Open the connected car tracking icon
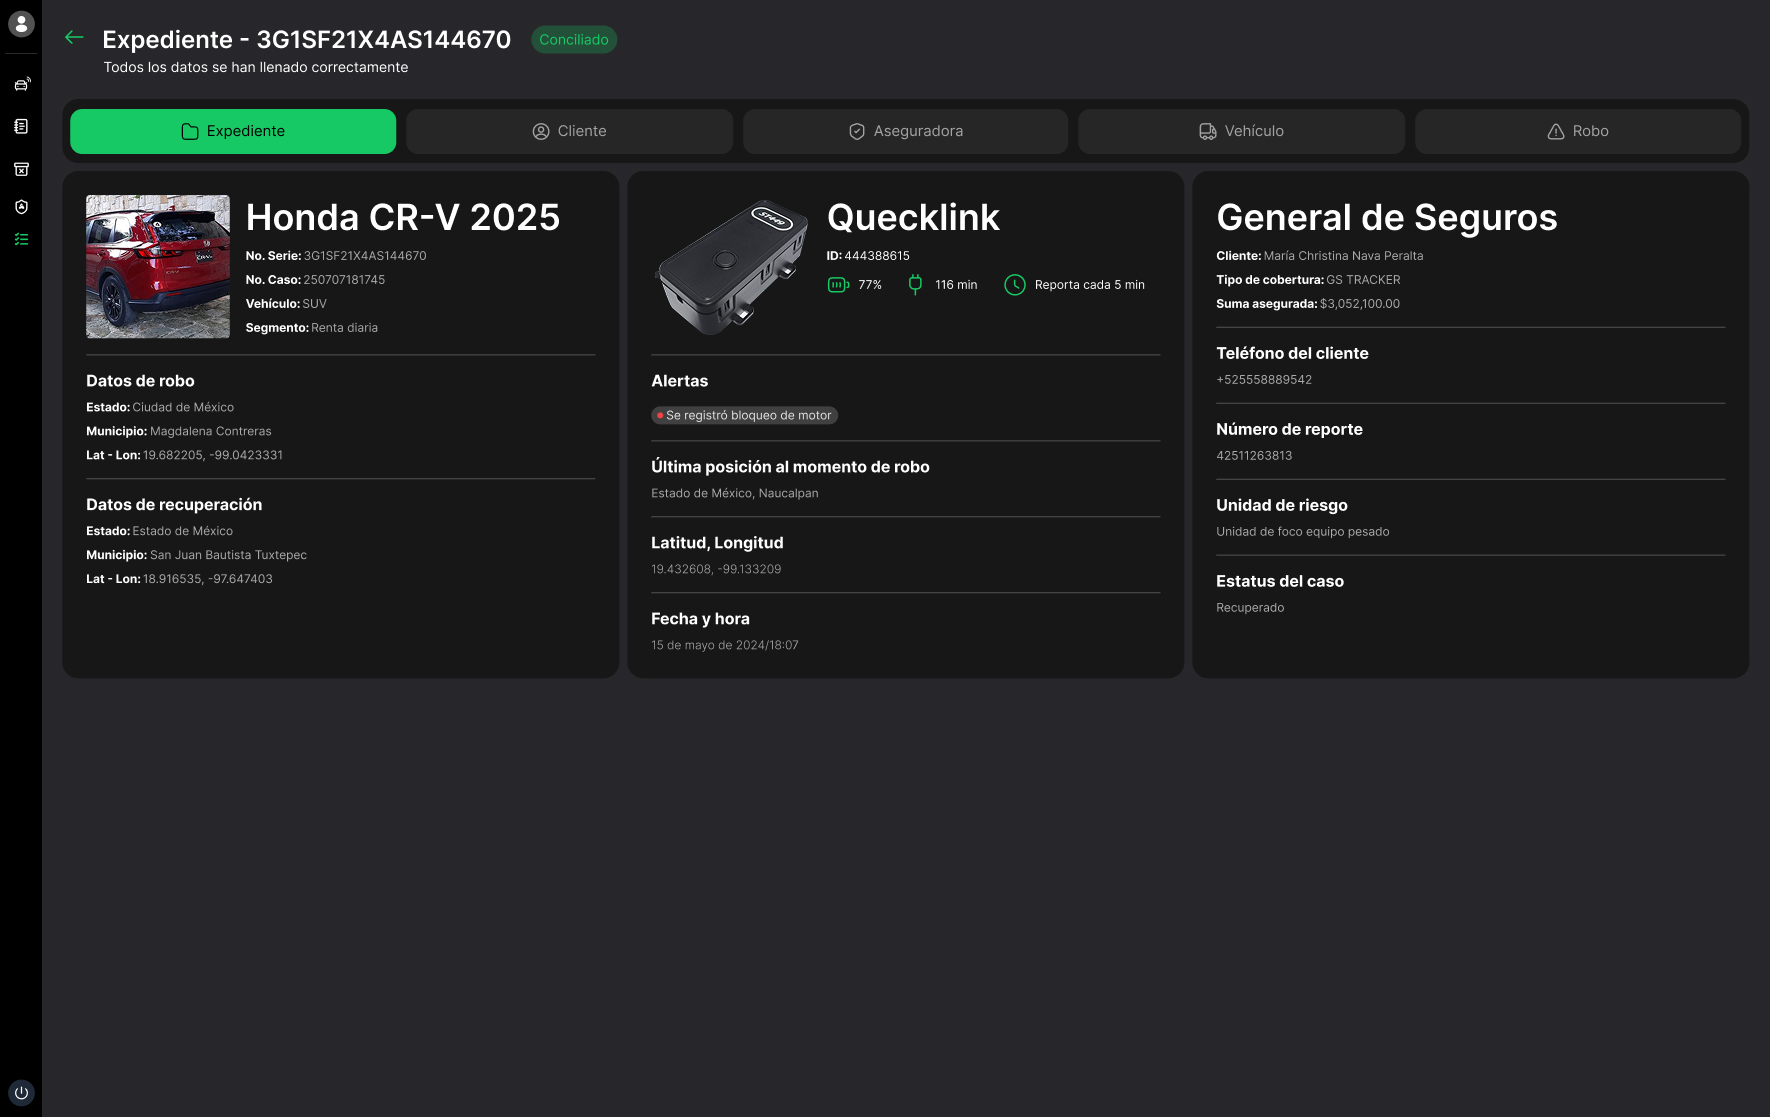 pos(21,84)
